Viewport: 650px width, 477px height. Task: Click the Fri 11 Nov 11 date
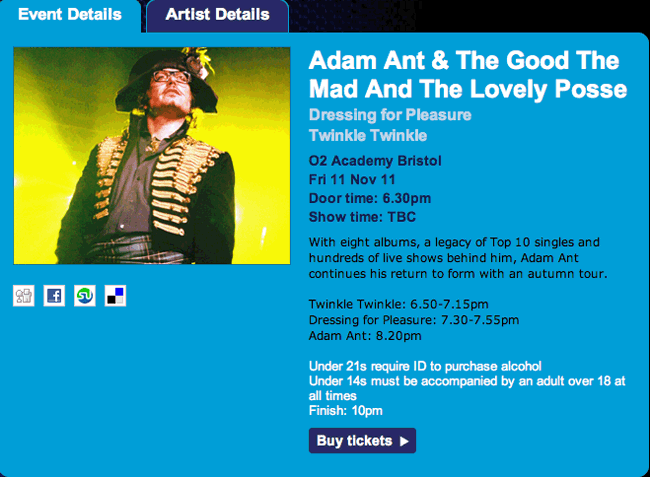pos(353,179)
